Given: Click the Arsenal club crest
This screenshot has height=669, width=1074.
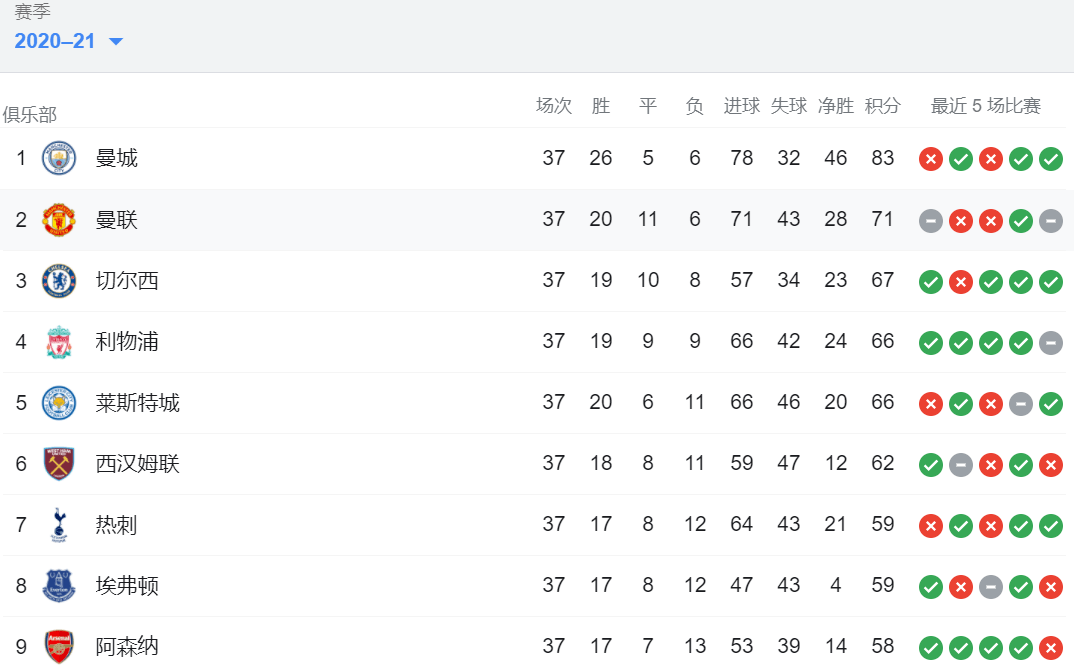Looking at the screenshot, I should coord(59,646).
